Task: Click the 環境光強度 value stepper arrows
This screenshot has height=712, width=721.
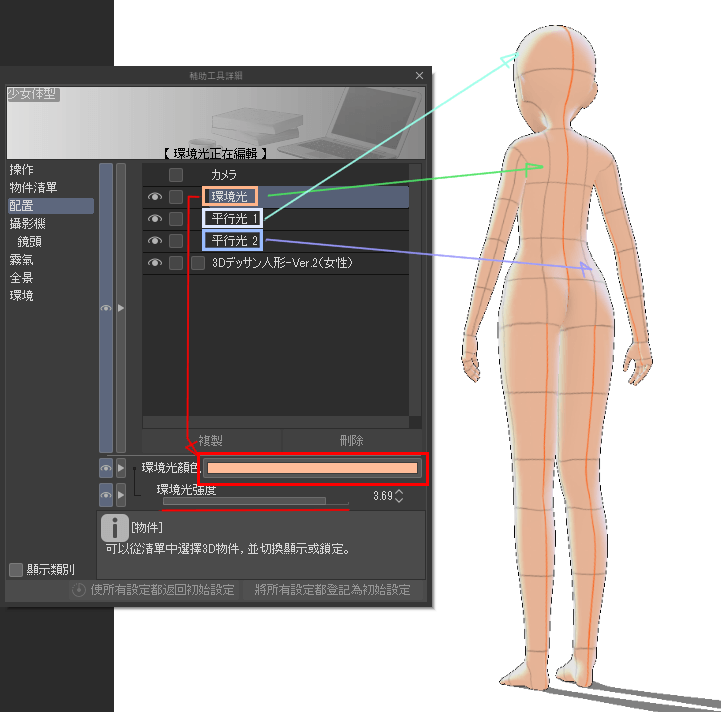Action: point(399,496)
